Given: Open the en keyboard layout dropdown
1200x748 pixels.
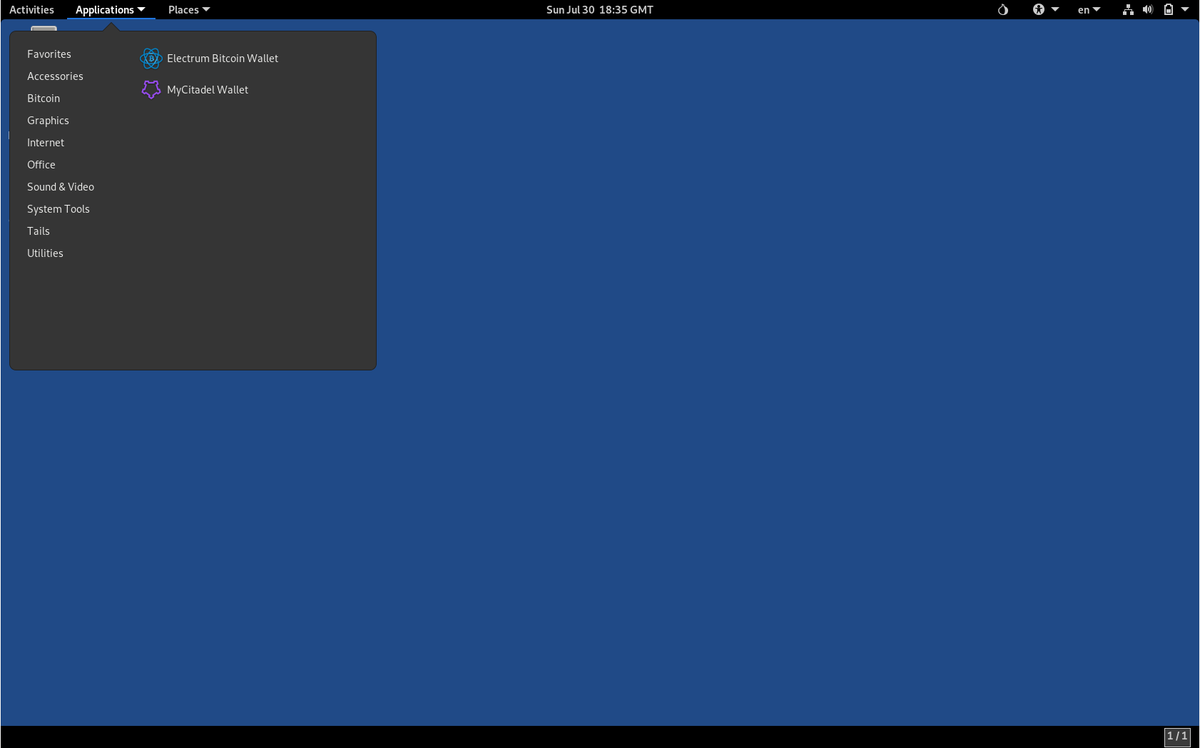Looking at the screenshot, I should point(1088,10).
